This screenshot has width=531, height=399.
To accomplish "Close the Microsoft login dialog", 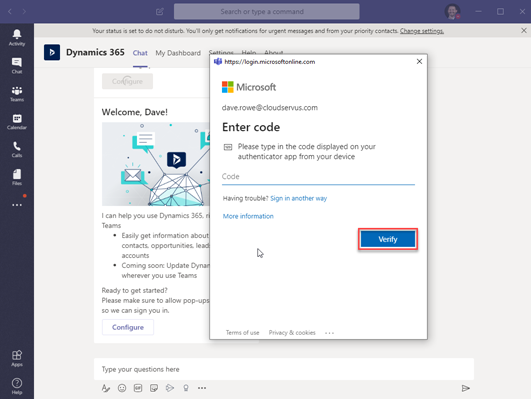I will 419,61.
